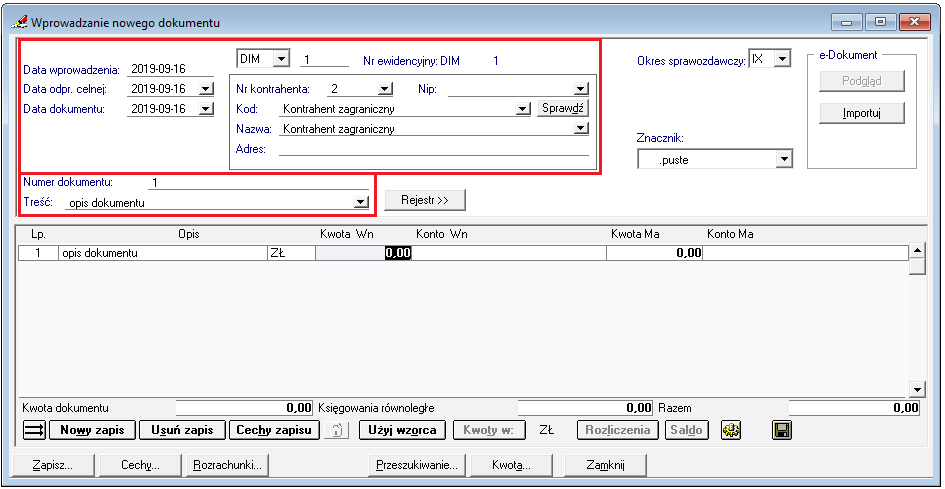
Task: Minimize the Wprowadzanie nowego dokumentu window
Action: 847,22
